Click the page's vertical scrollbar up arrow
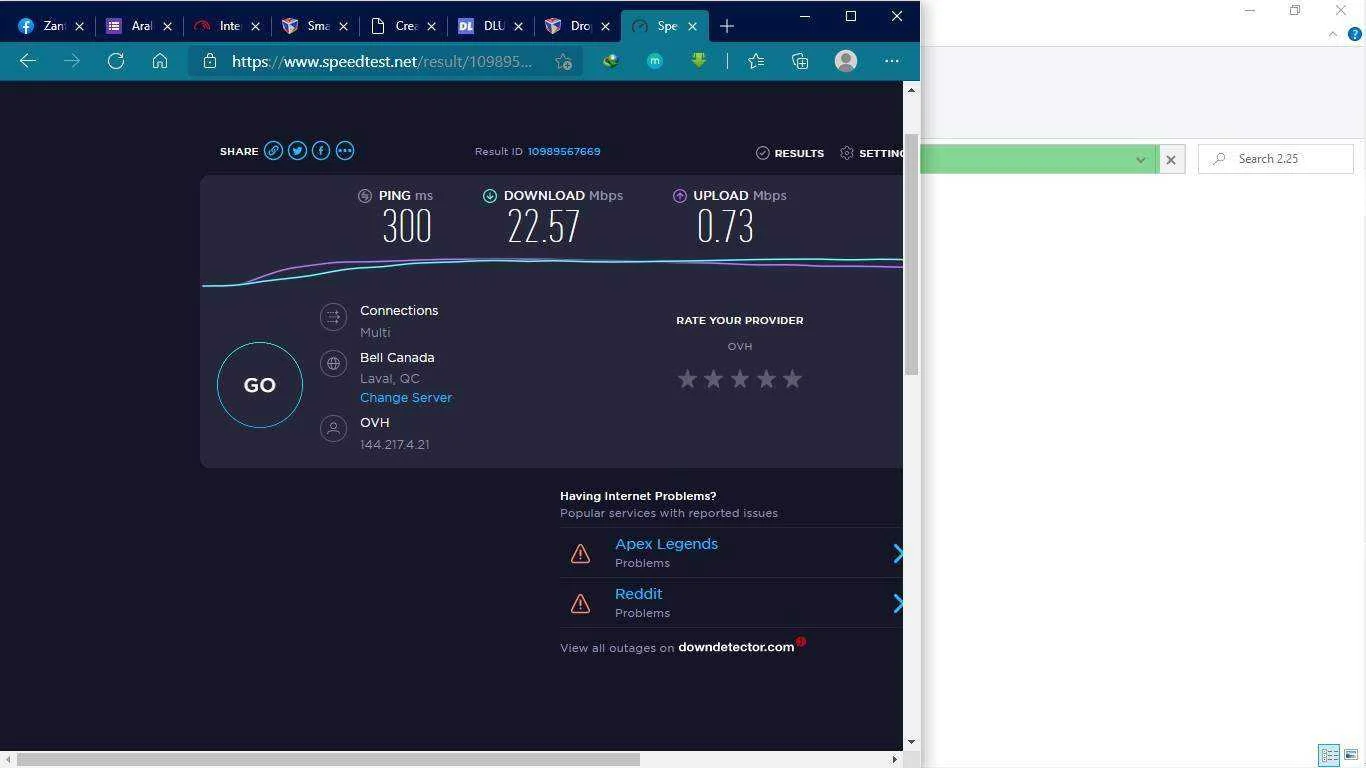Screen dimensions: 1366x768 [x=911, y=90]
